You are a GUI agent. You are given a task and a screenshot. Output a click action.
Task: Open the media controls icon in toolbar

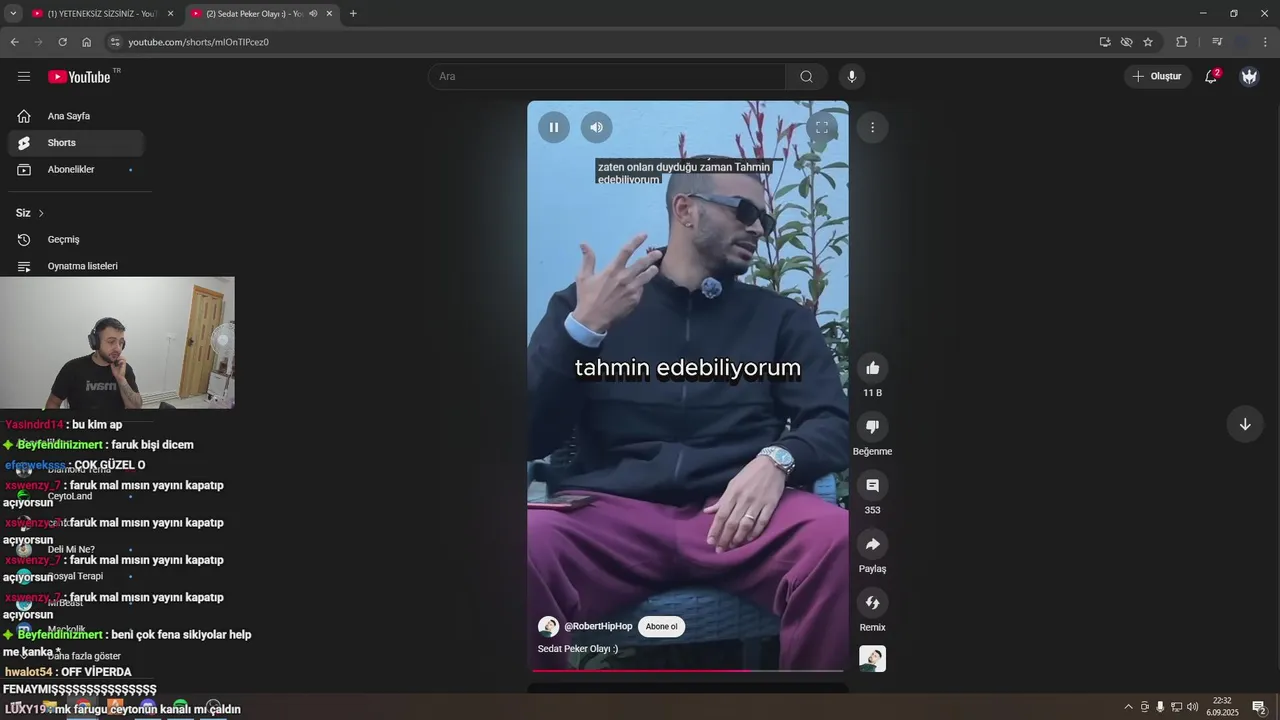point(1217,42)
